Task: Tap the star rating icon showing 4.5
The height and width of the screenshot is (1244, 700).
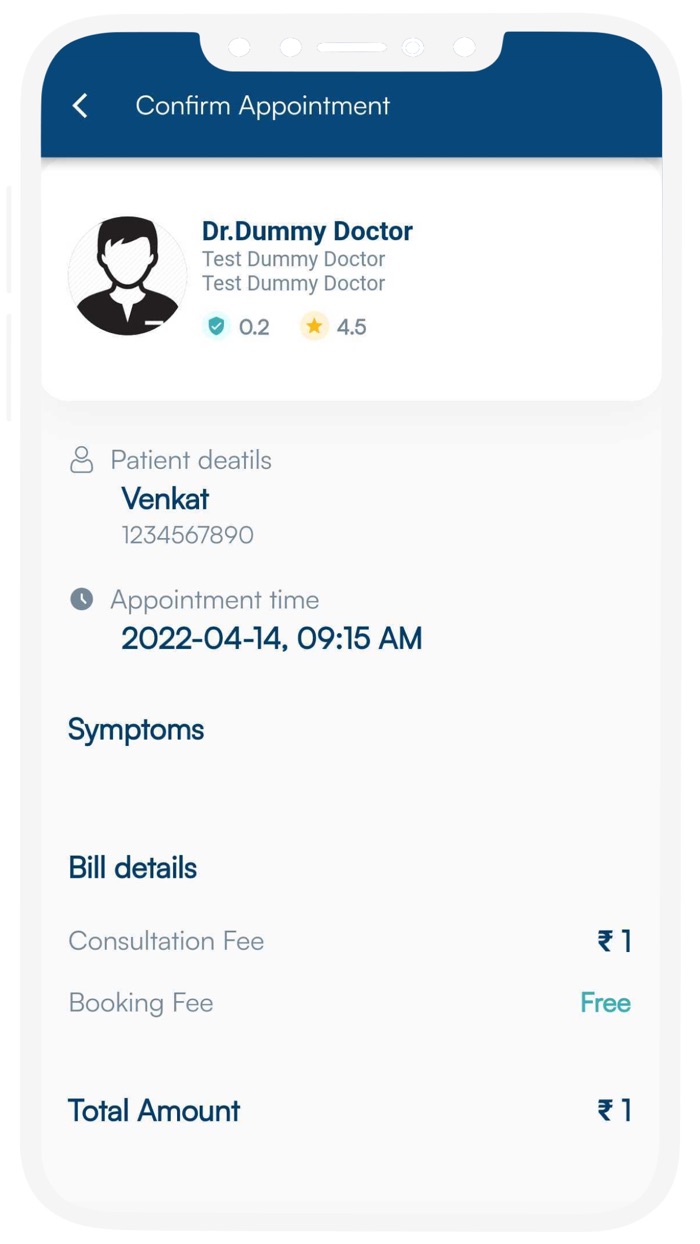Action: (313, 326)
